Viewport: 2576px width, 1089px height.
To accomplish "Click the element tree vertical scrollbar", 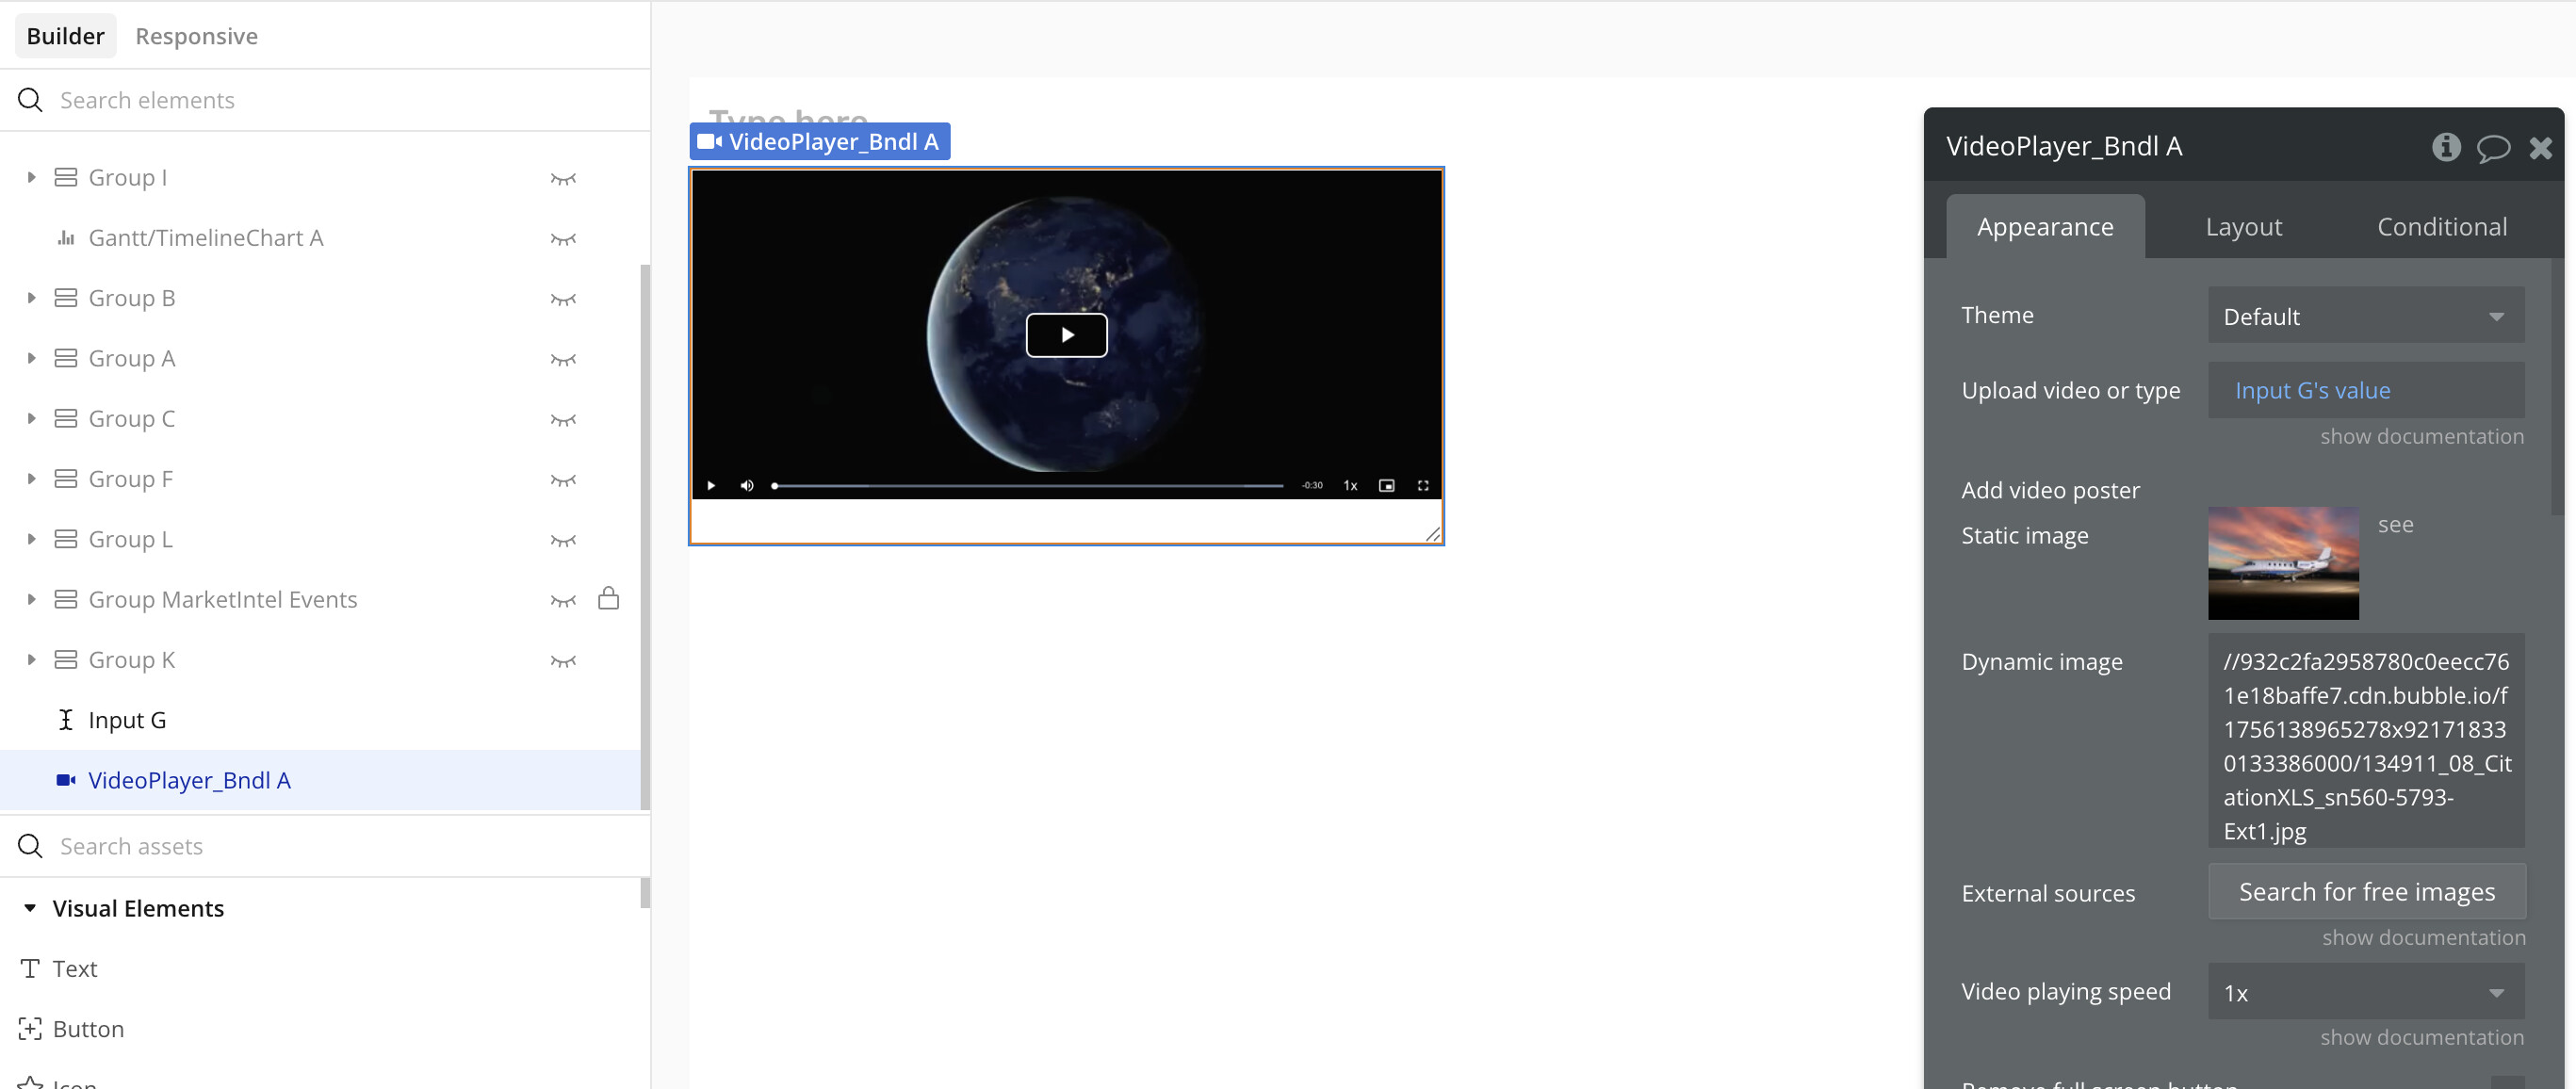I will coord(645,536).
